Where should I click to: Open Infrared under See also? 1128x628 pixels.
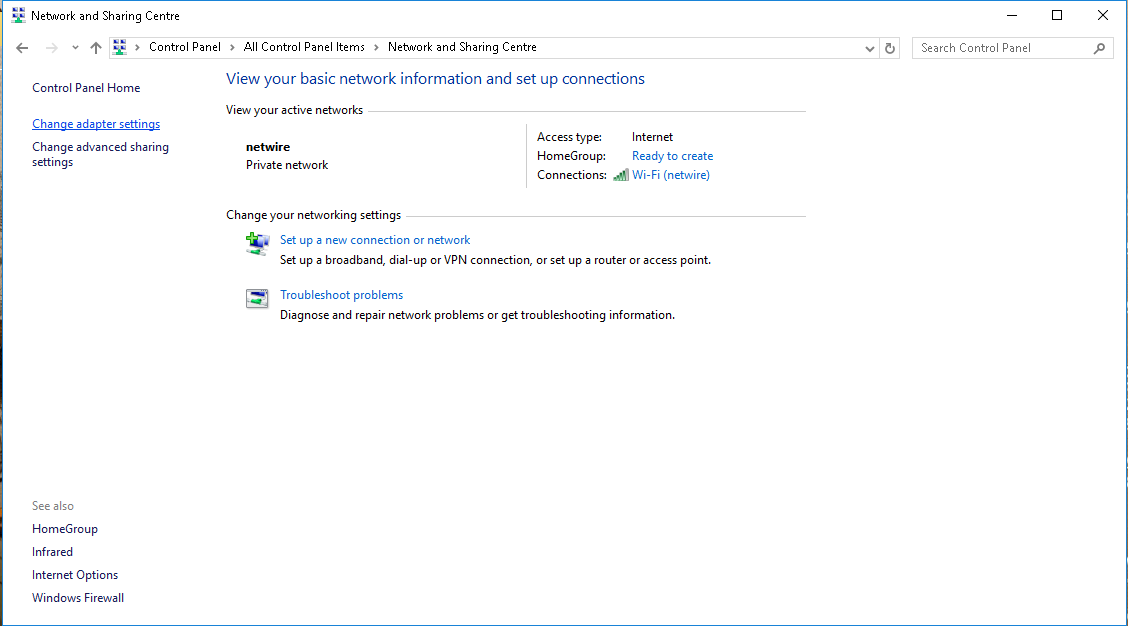(x=53, y=552)
